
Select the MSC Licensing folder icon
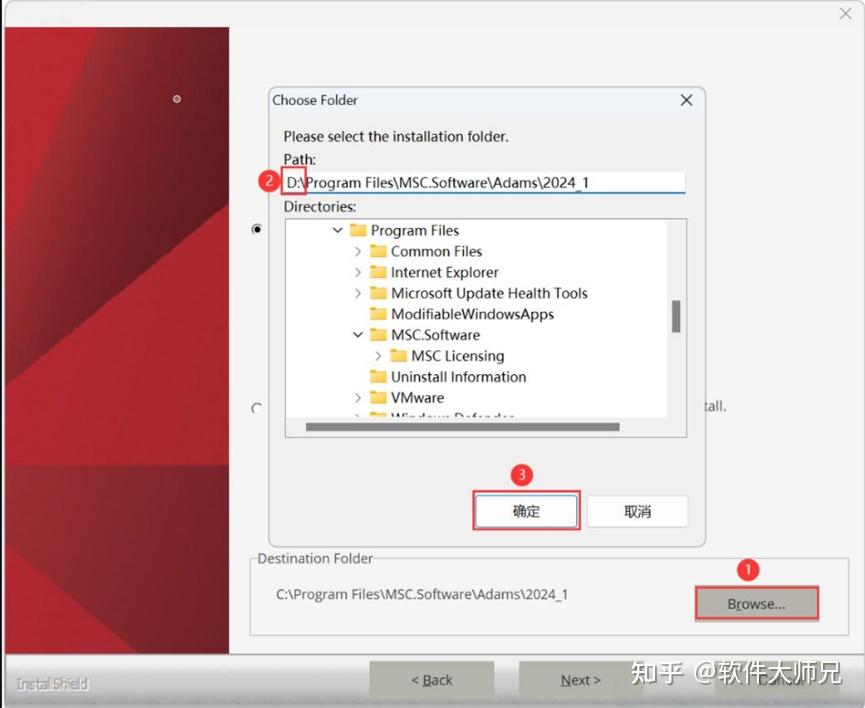point(399,356)
